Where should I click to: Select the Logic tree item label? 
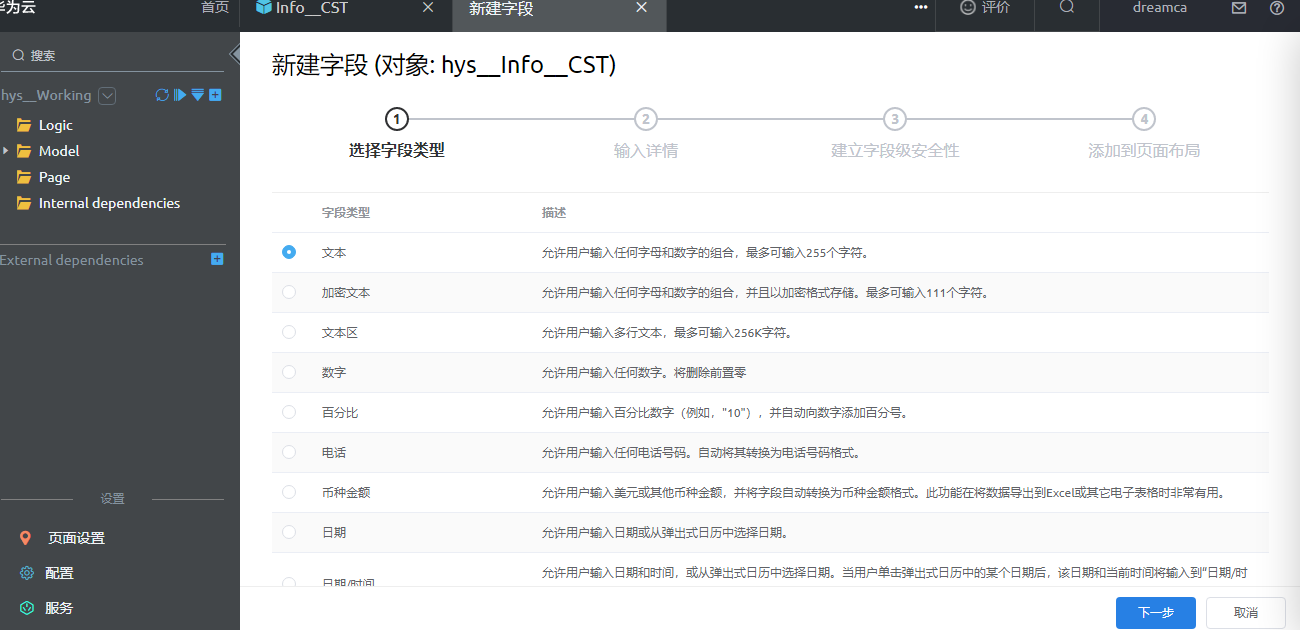click(x=56, y=125)
